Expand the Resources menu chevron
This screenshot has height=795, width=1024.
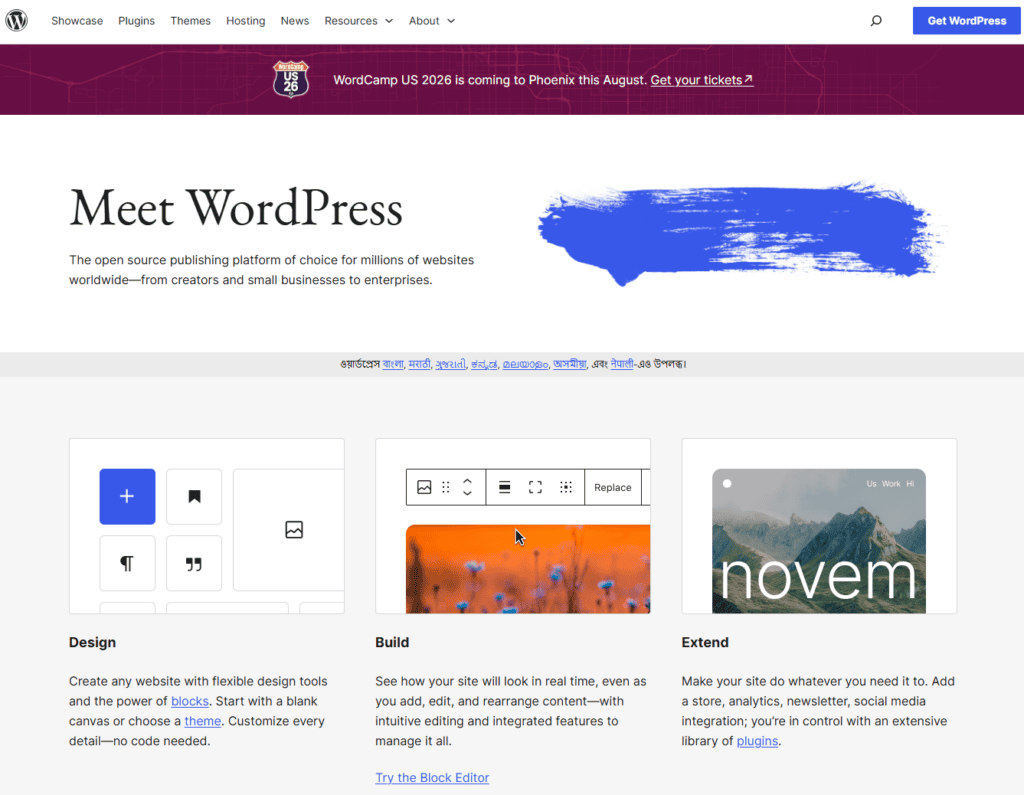[x=389, y=21]
